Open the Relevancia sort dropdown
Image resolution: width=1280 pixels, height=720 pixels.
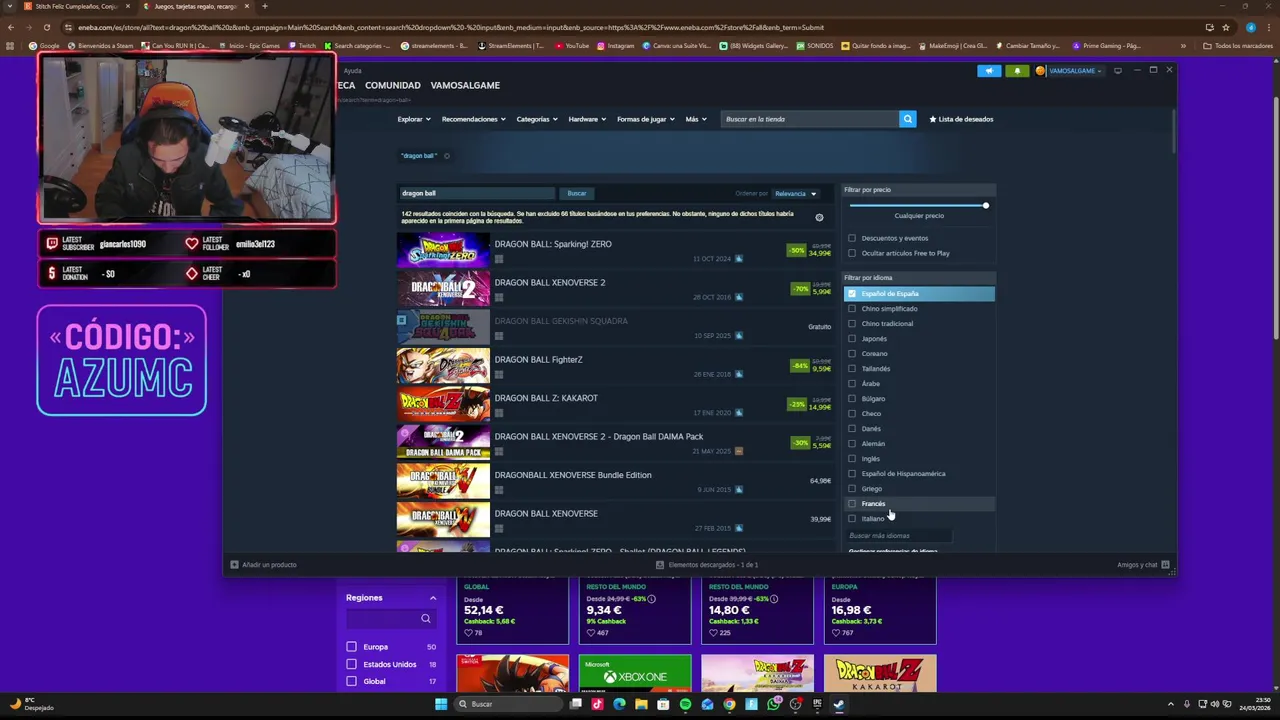pyautogui.click(x=796, y=194)
